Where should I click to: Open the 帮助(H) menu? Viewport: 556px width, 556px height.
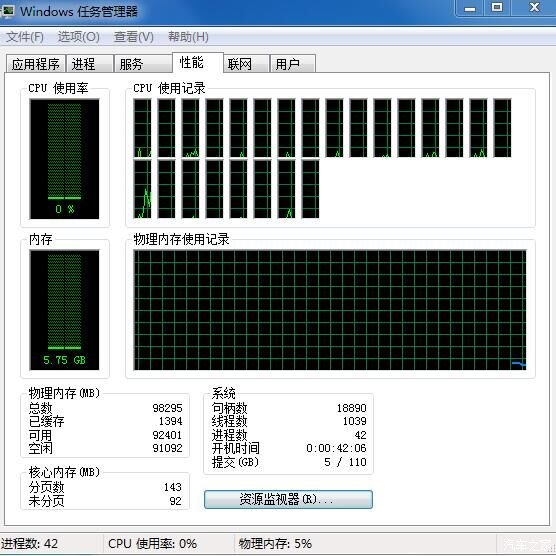tap(188, 37)
